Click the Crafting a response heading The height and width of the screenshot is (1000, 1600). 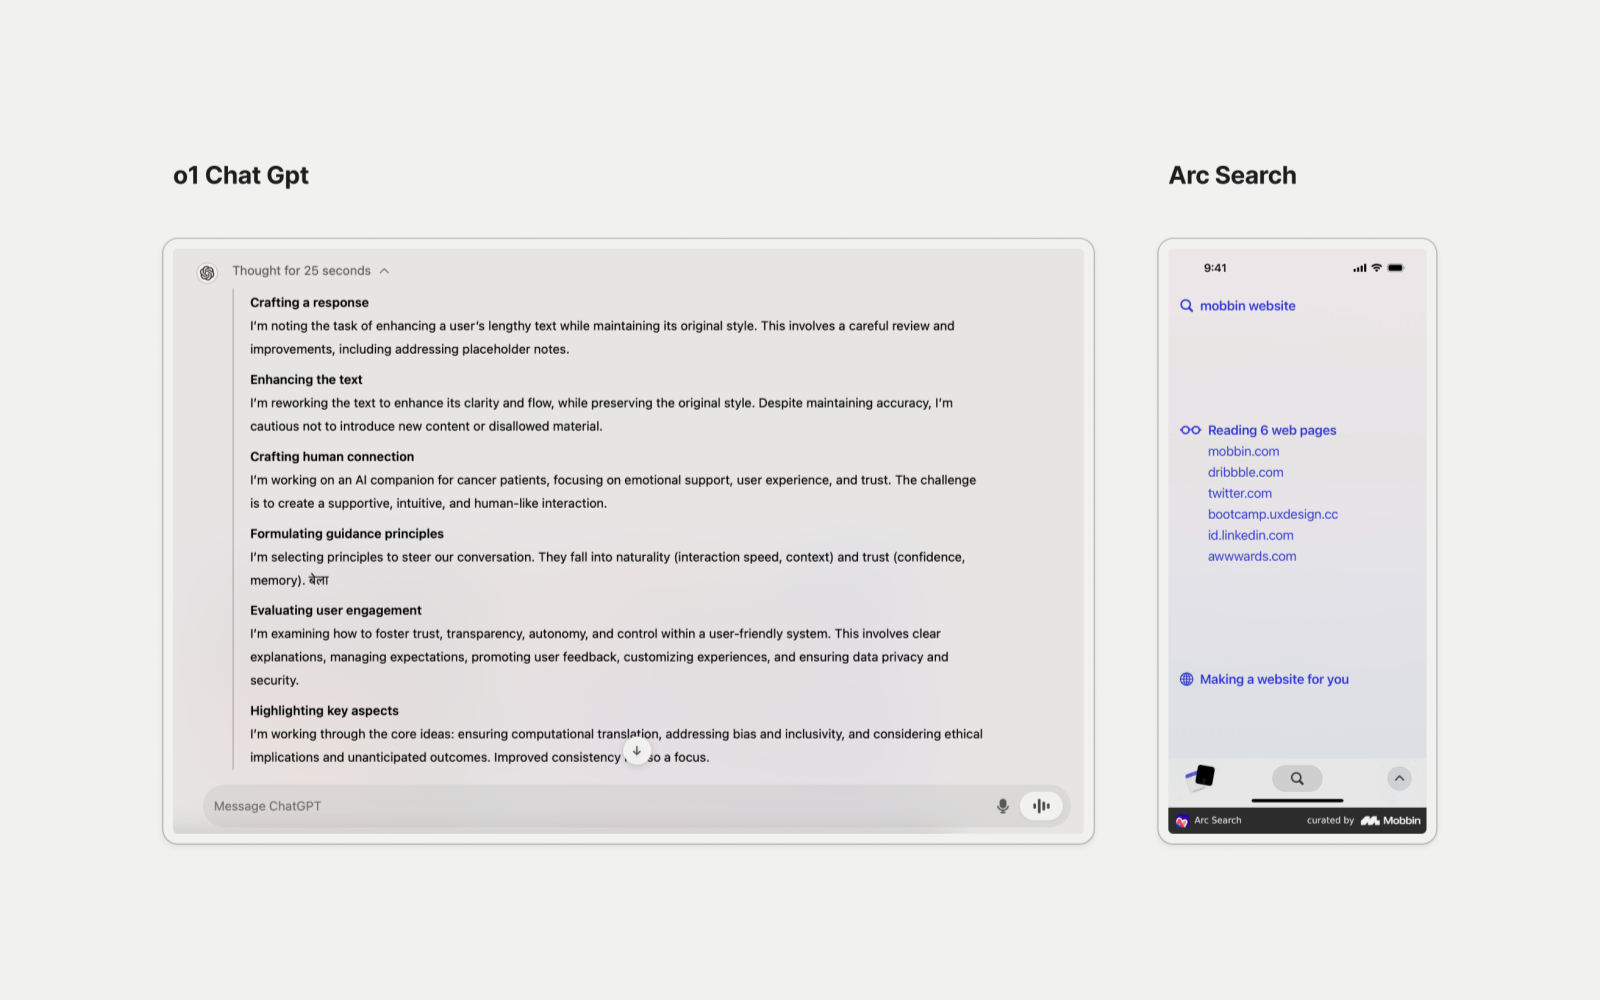(309, 302)
